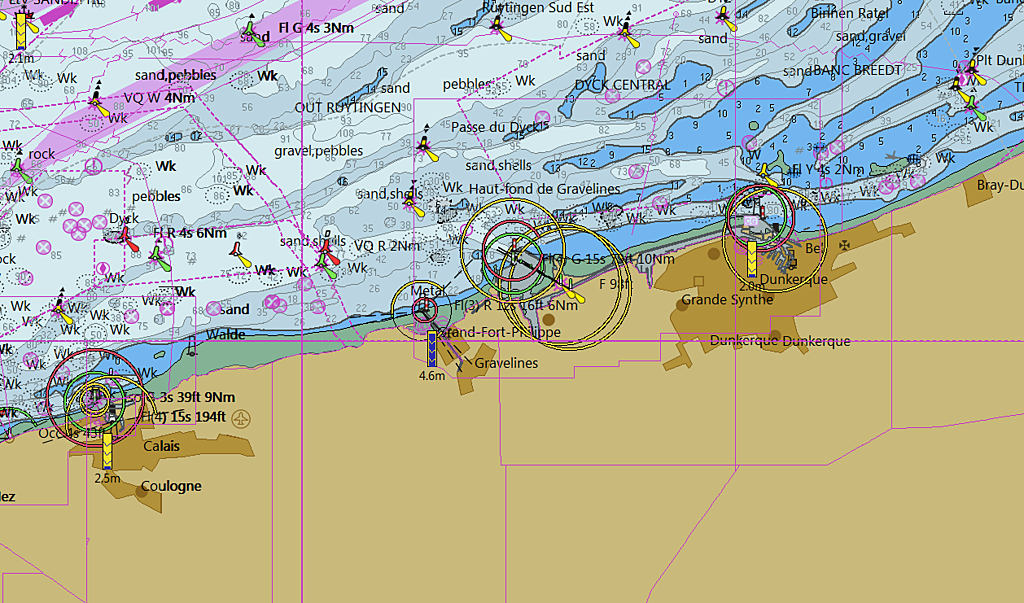Click the Gravelines town label
Viewport: 1024px width, 603px height.
pos(506,363)
